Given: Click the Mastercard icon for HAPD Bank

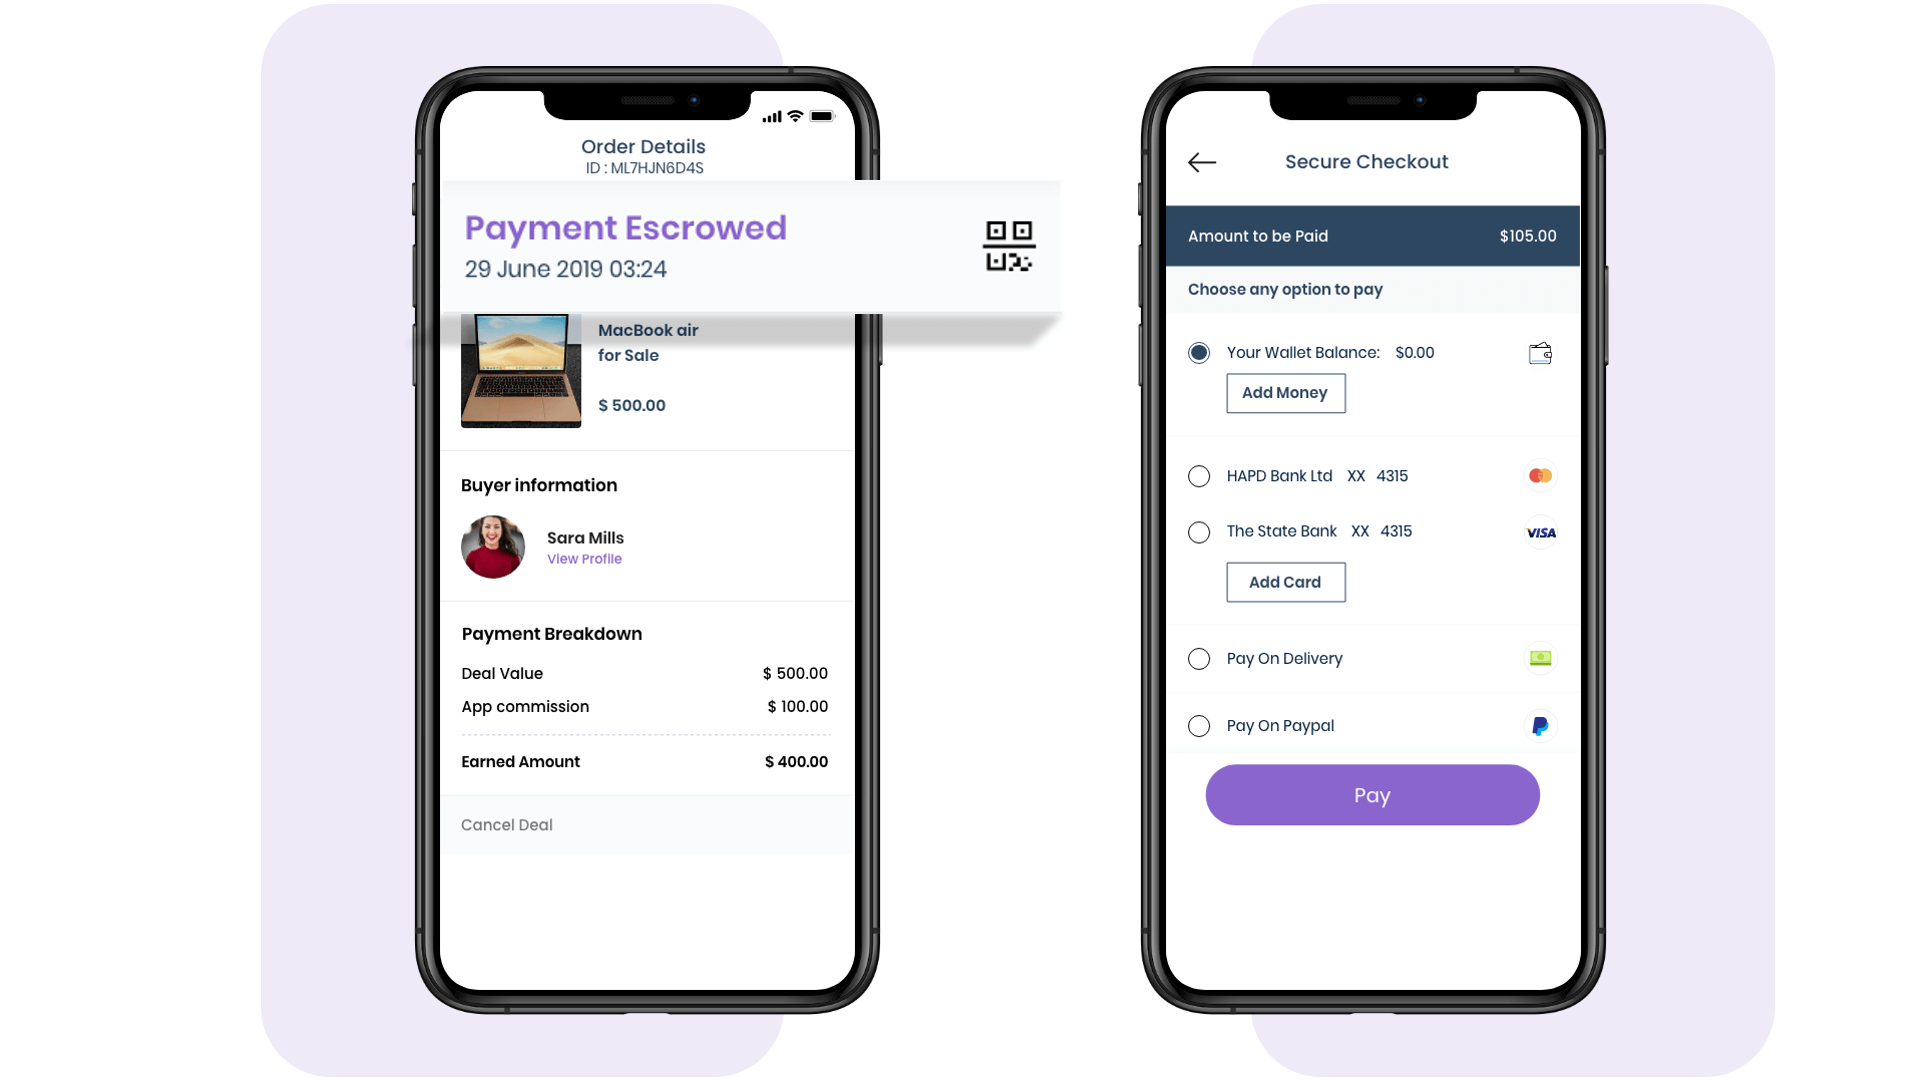Looking at the screenshot, I should point(1540,476).
